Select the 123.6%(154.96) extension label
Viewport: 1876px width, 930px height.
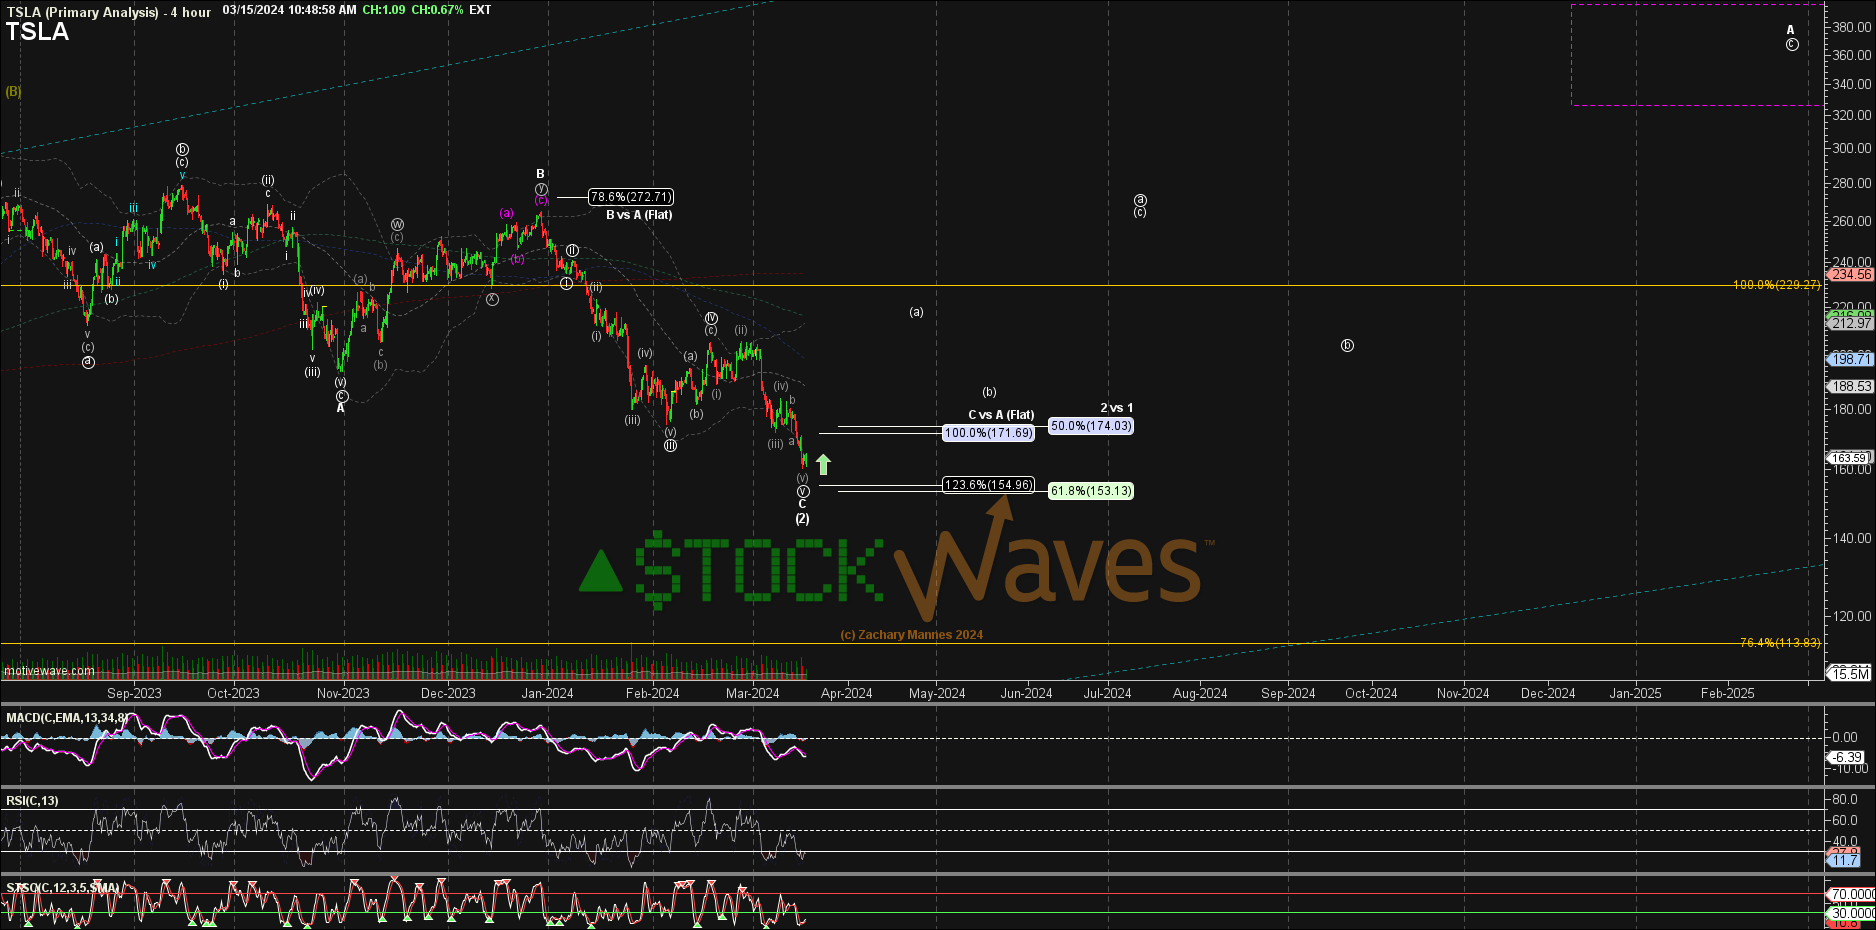pyautogui.click(x=988, y=485)
